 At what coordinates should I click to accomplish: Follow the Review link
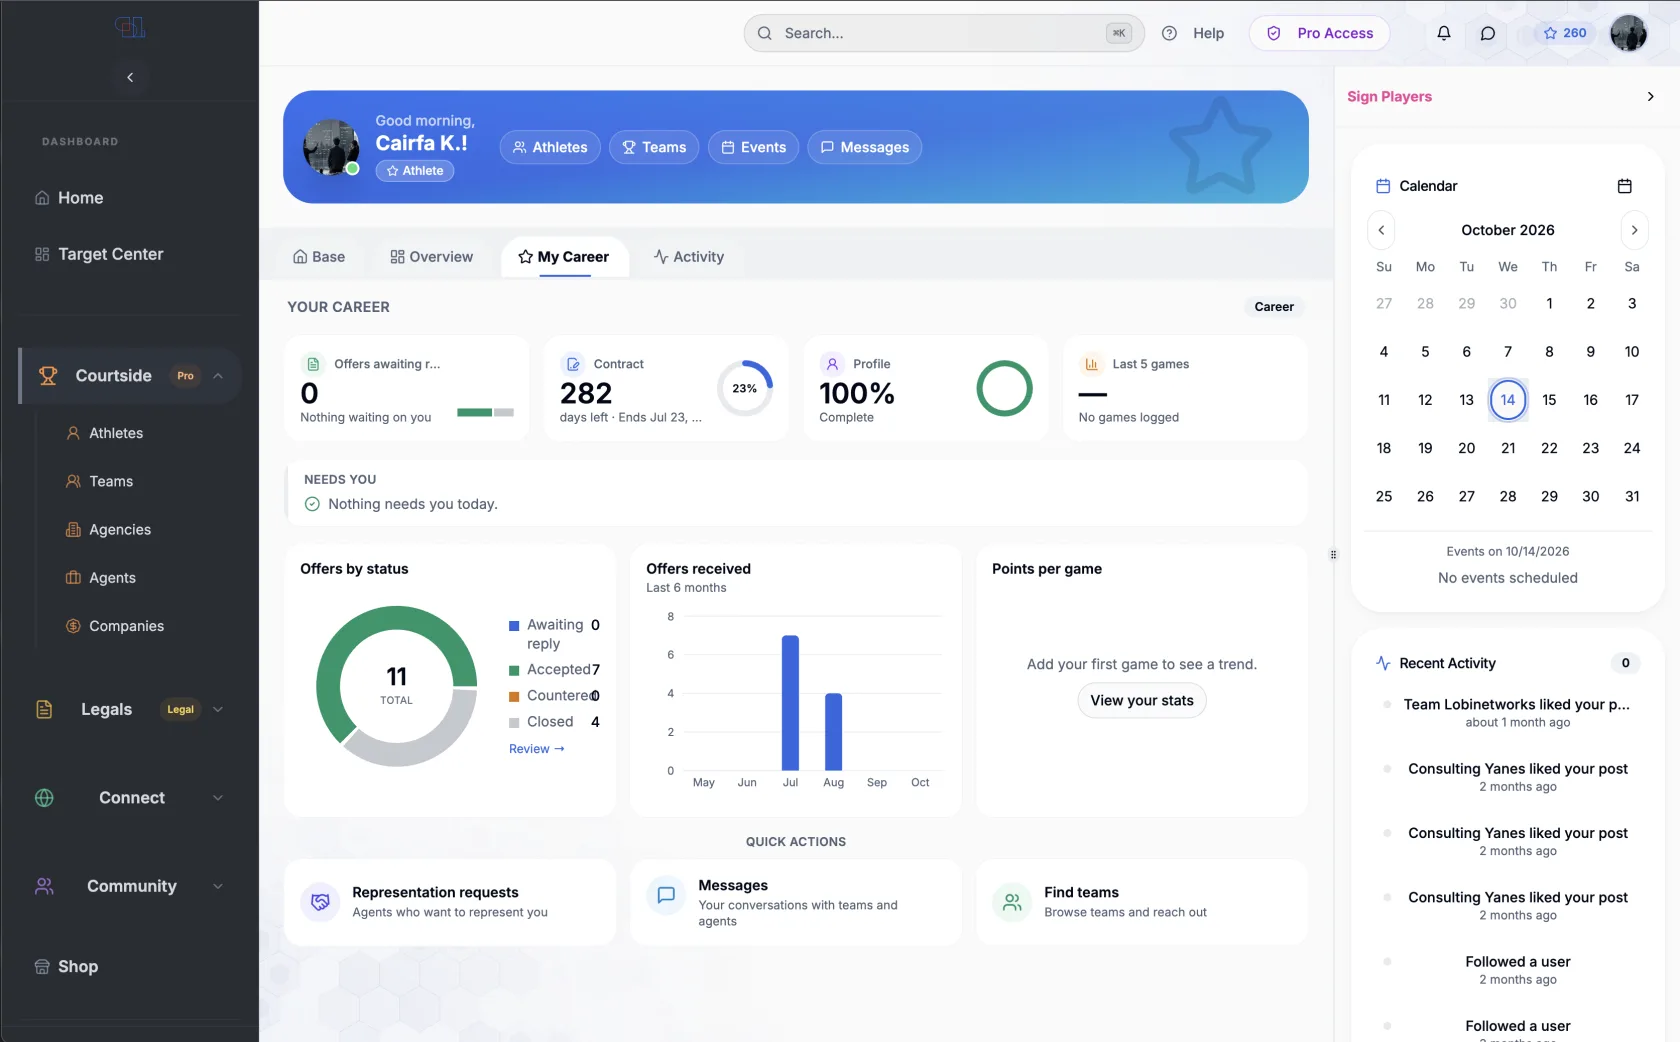(x=537, y=749)
